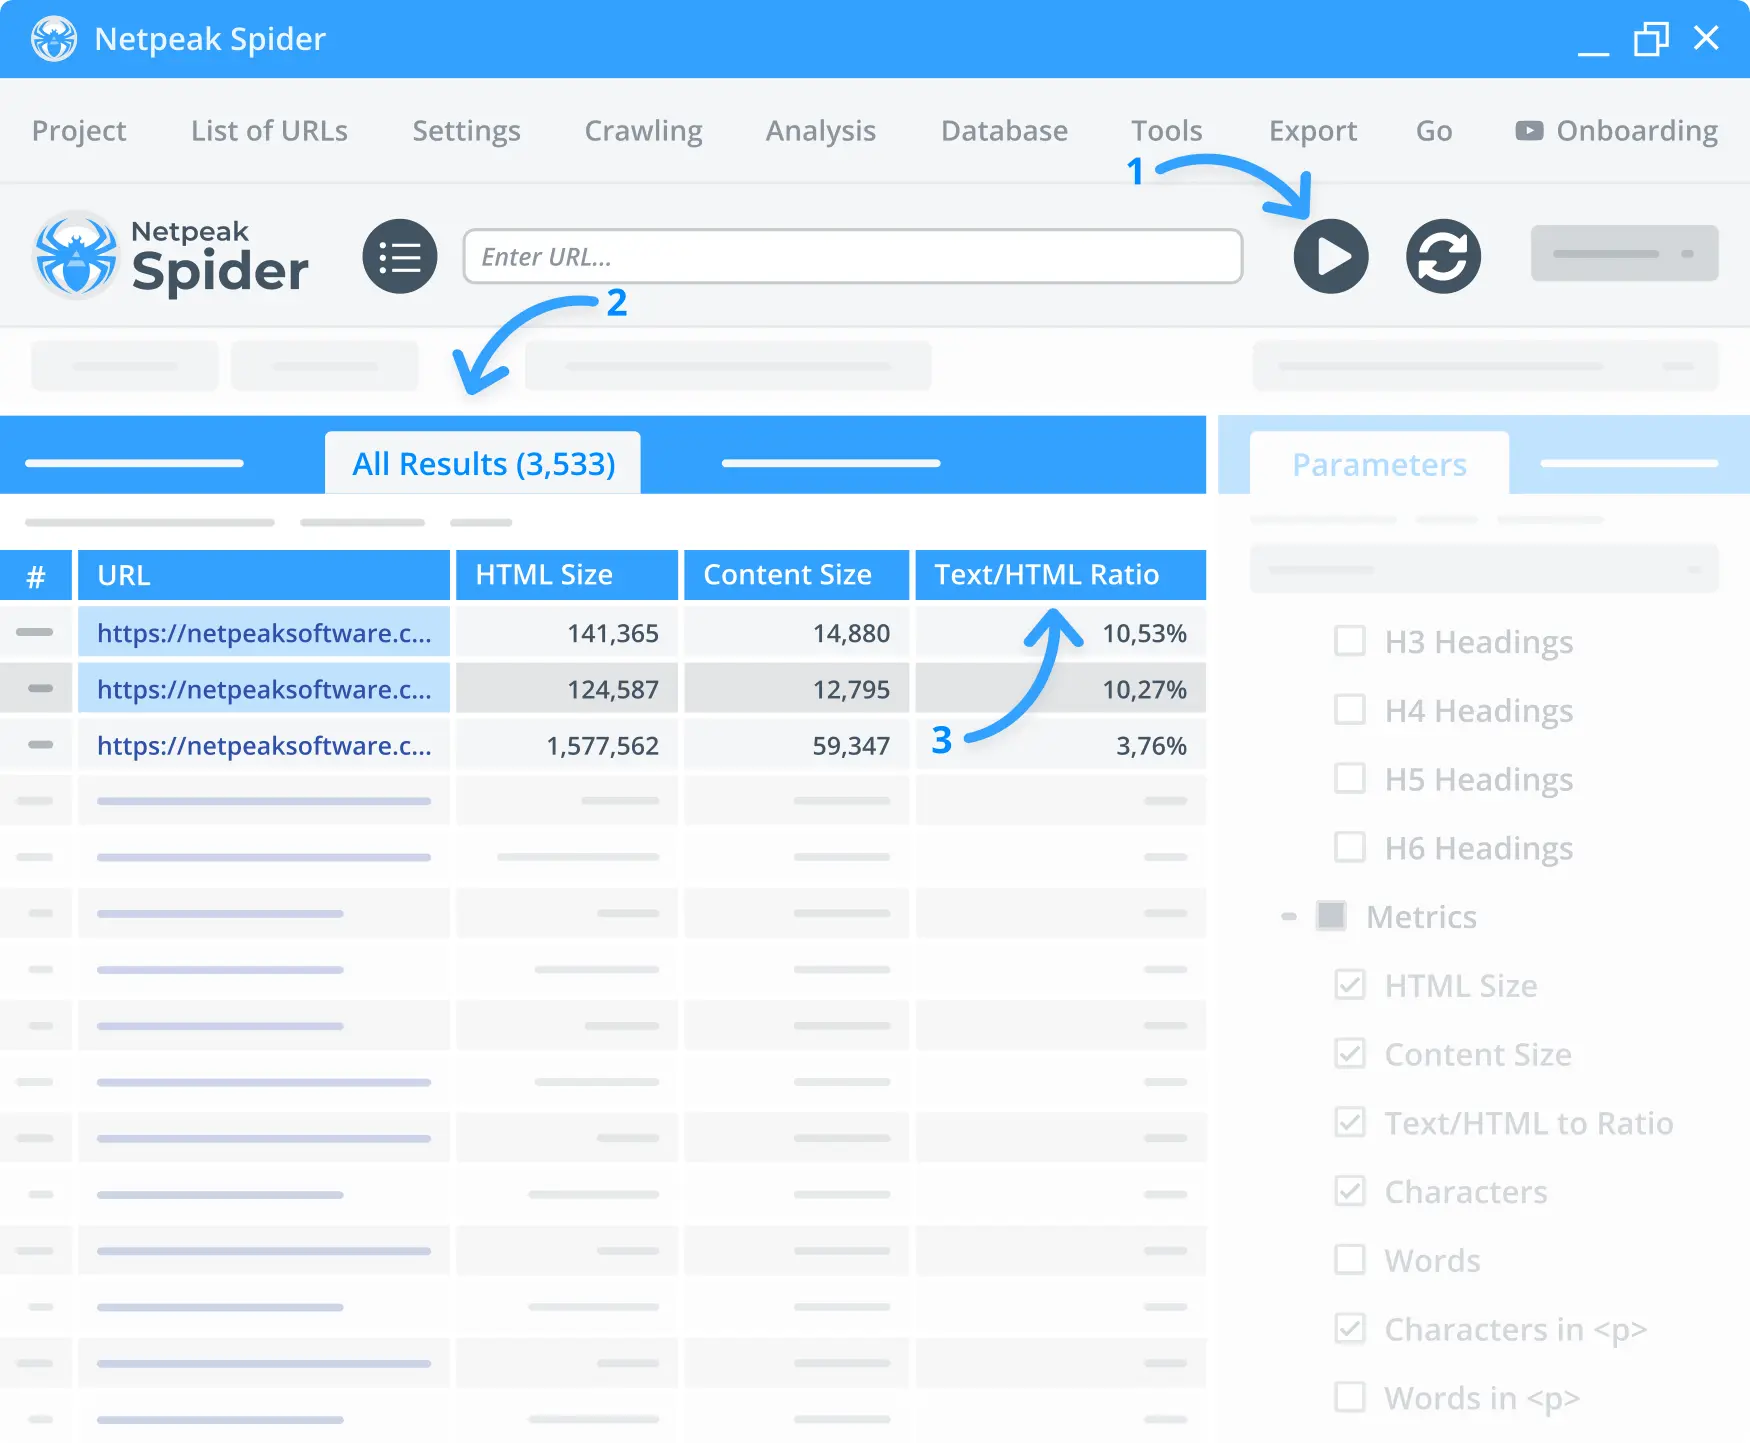Click the title bar spider icon
The height and width of the screenshot is (1443, 1750).
(x=54, y=39)
